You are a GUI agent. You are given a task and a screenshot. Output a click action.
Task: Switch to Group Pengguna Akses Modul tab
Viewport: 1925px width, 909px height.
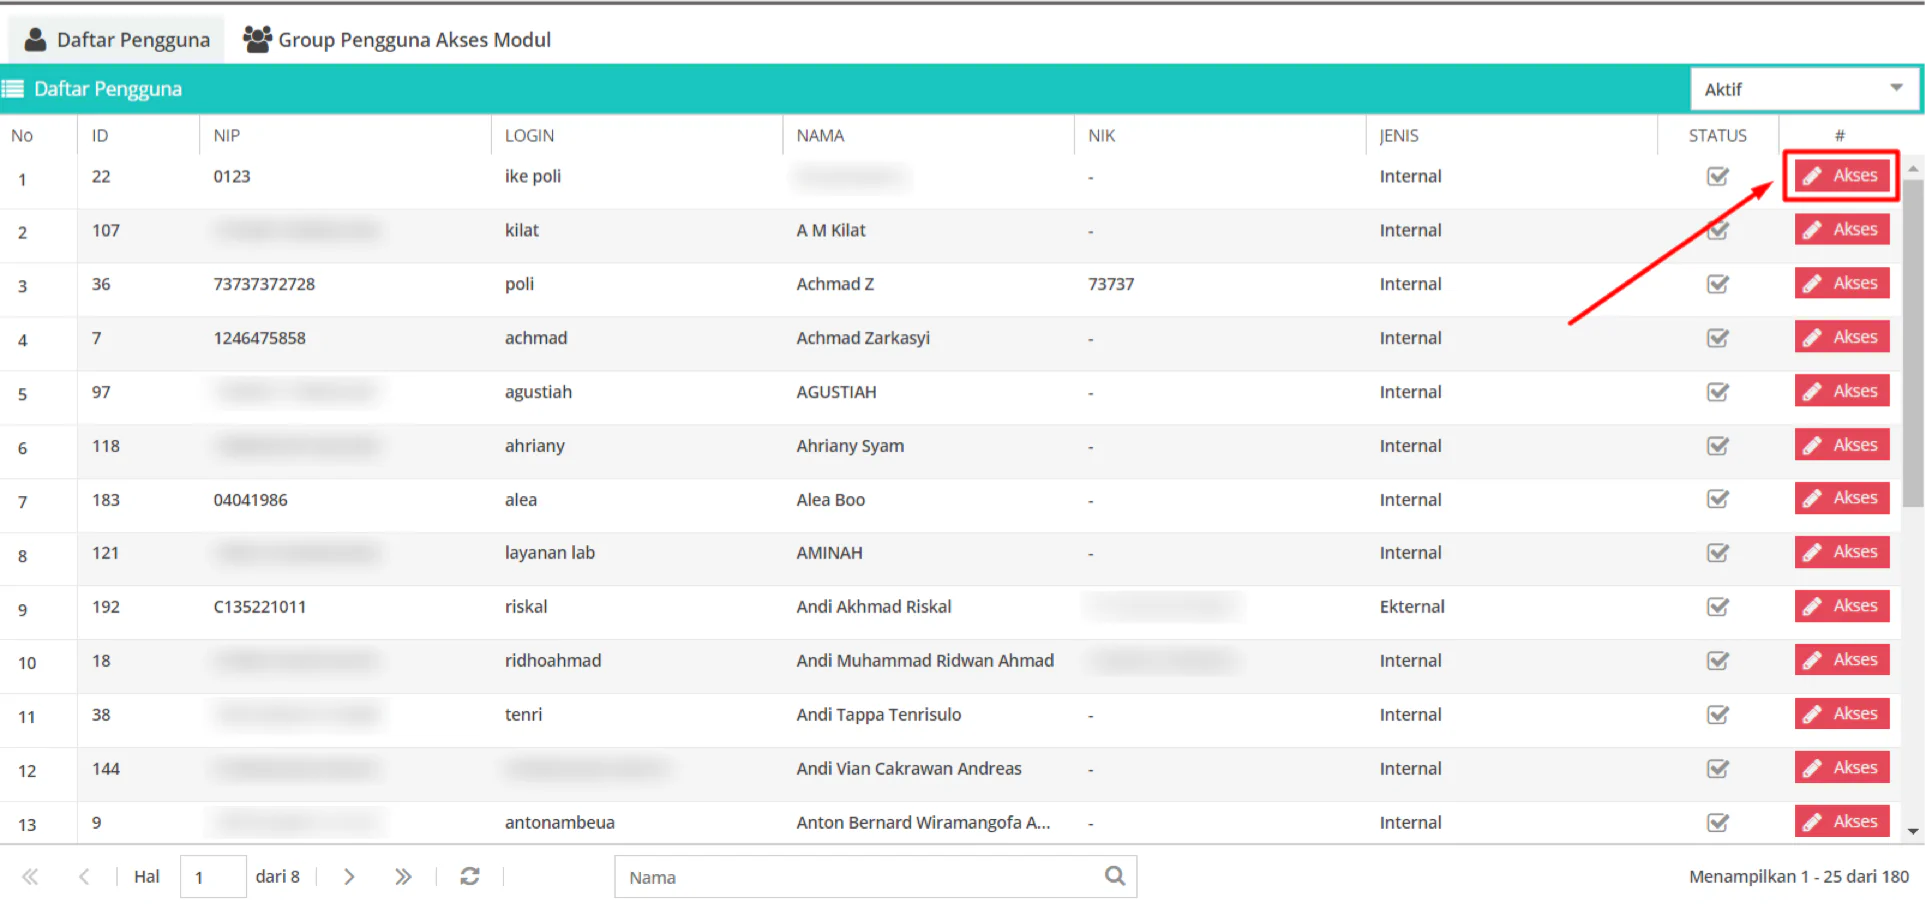pyautogui.click(x=397, y=39)
